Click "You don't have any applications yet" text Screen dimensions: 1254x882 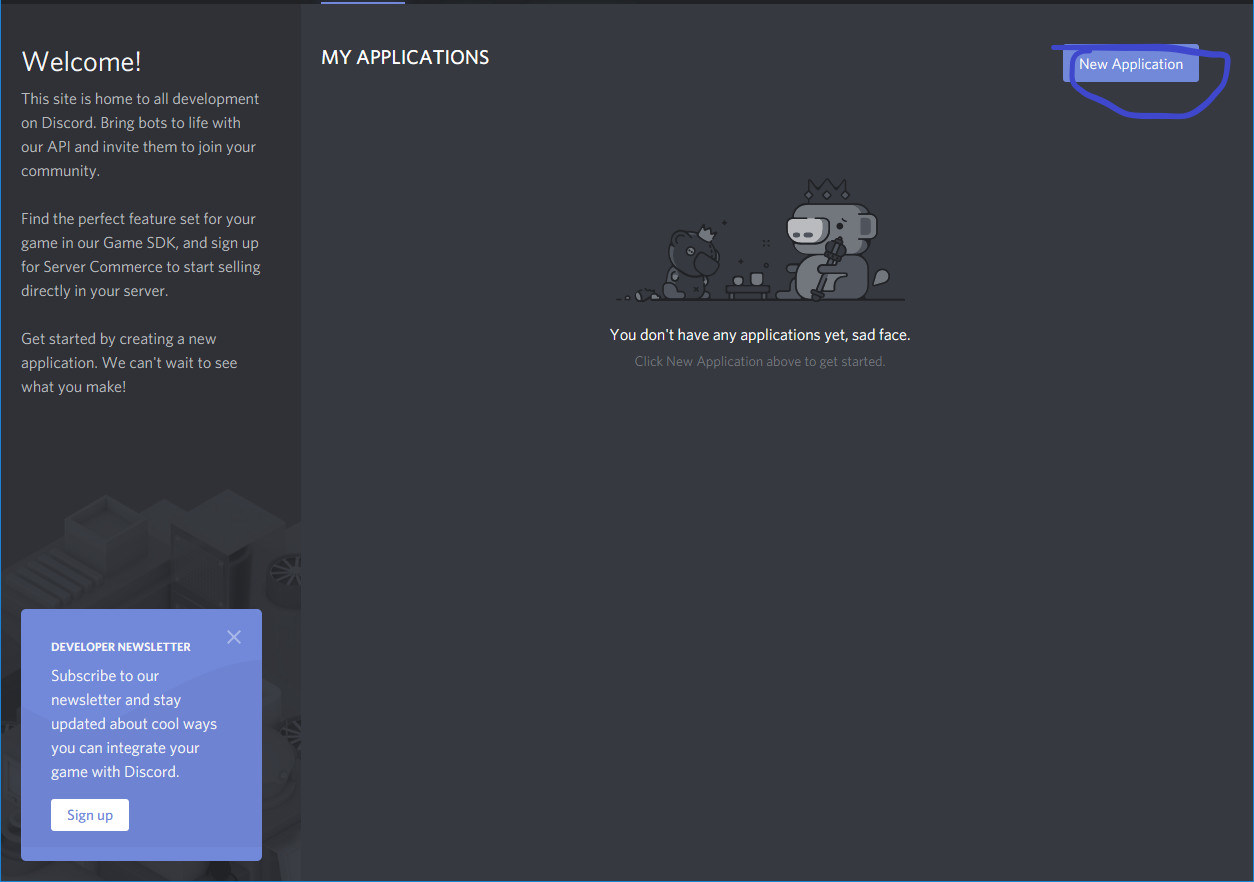tap(760, 335)
